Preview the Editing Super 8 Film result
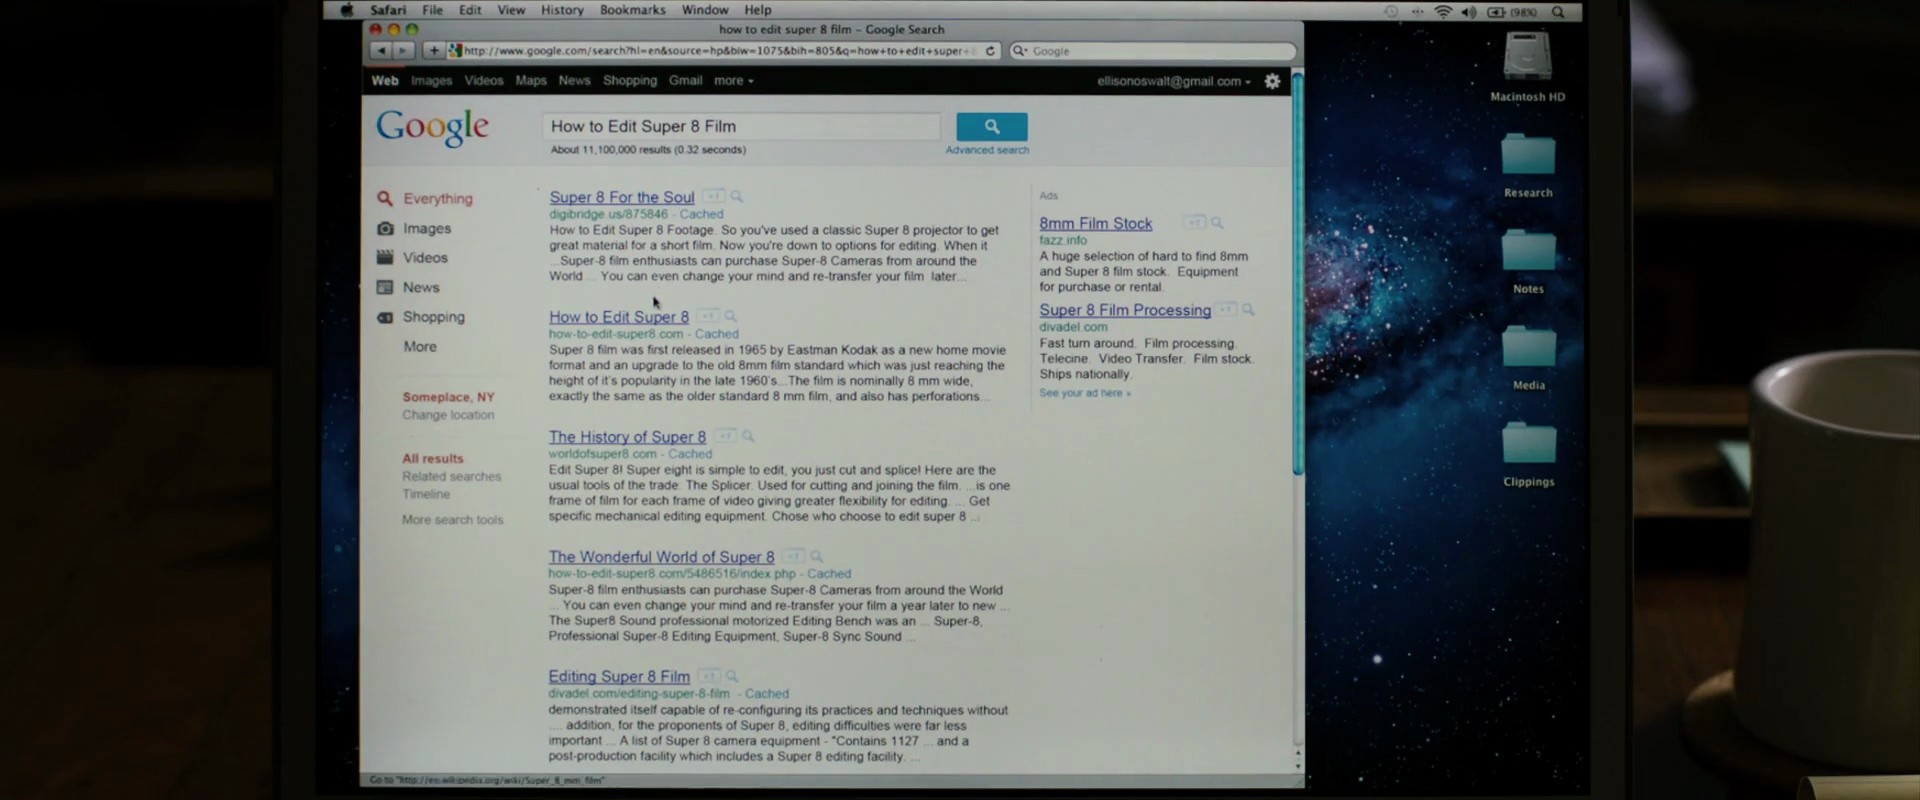The height and width of the screenshot is (800, 1920). (731, 676)
